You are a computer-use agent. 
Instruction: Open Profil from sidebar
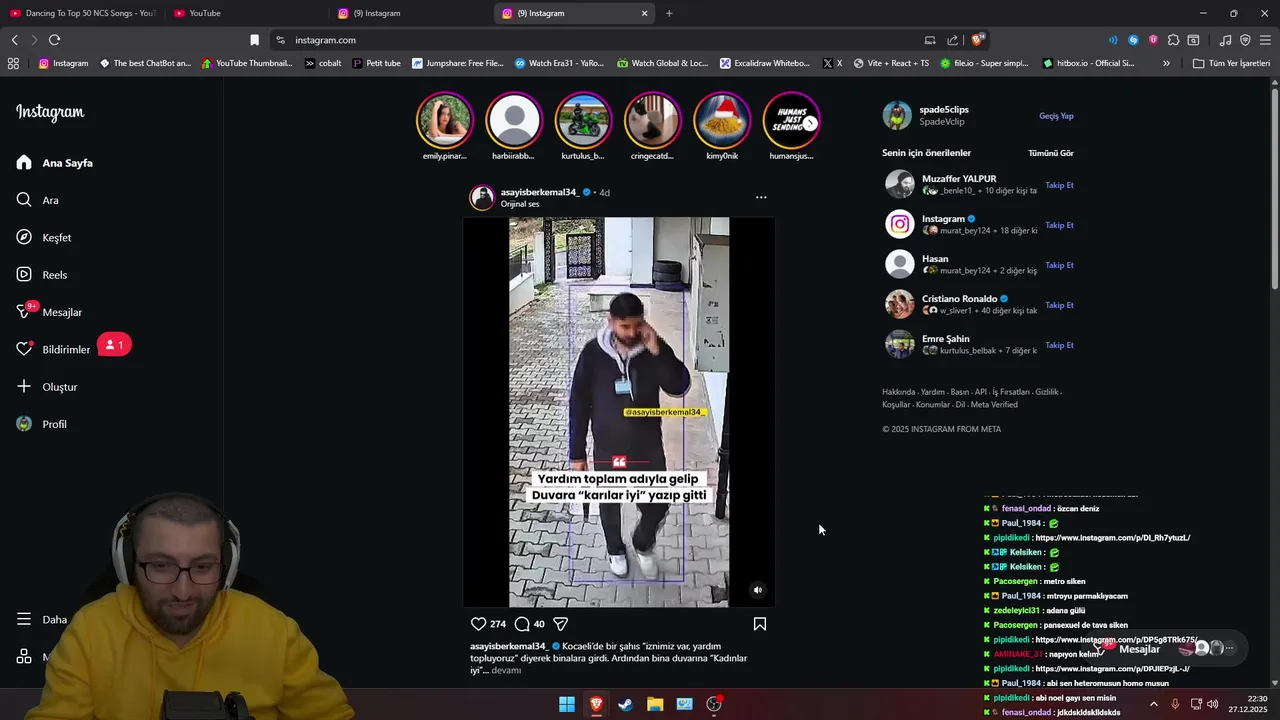(41, 424)
